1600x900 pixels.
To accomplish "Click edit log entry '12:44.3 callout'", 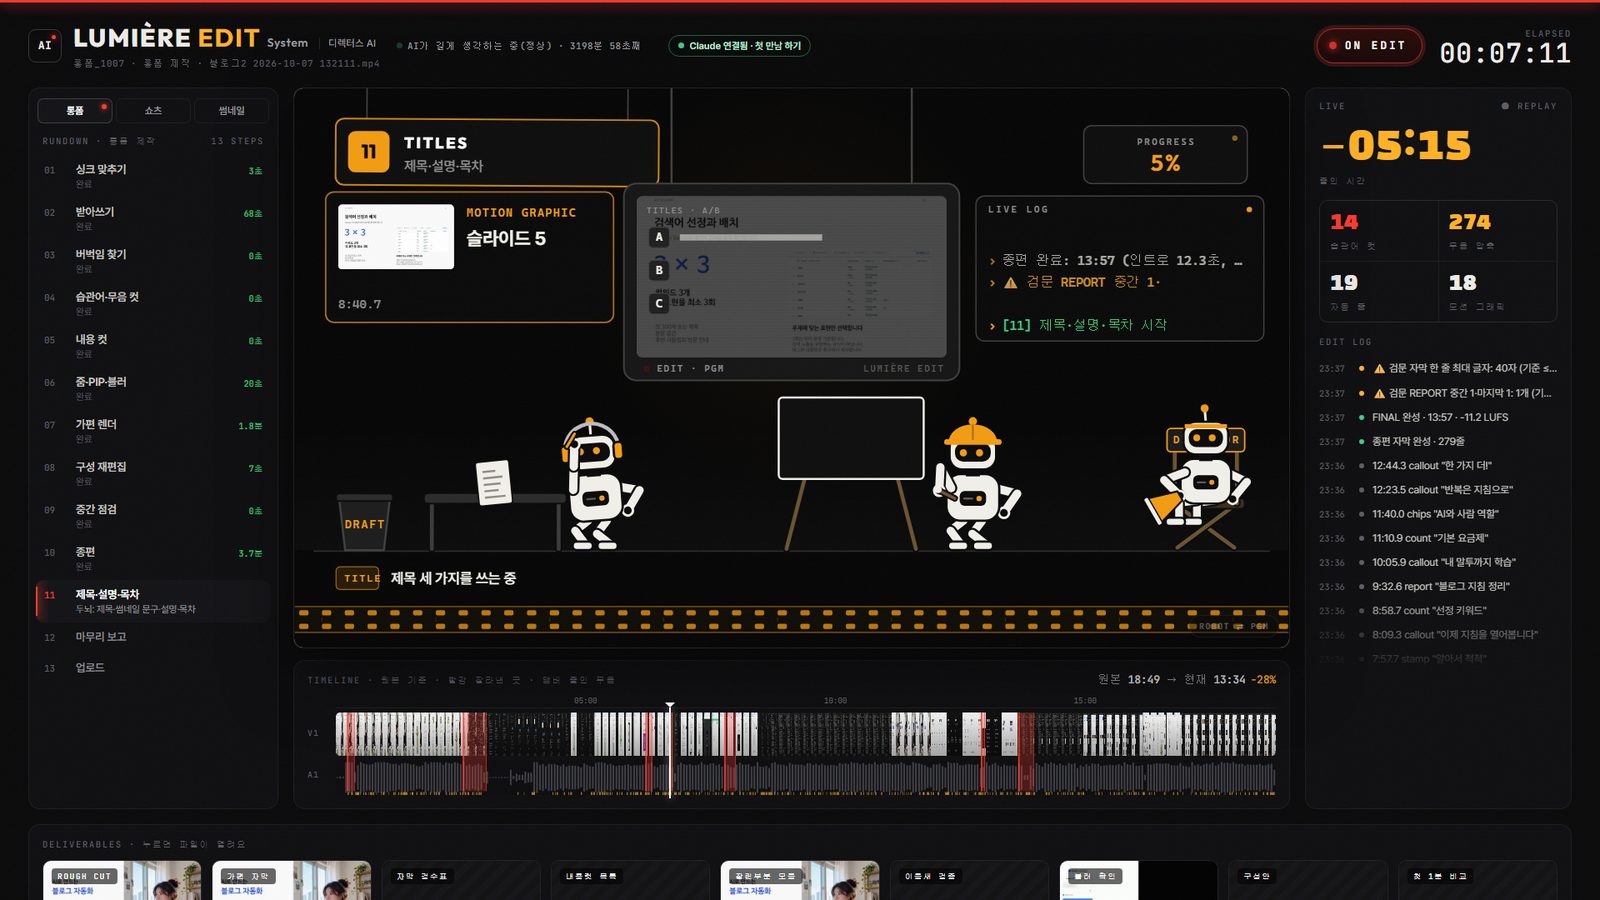I will (1438, 466).
